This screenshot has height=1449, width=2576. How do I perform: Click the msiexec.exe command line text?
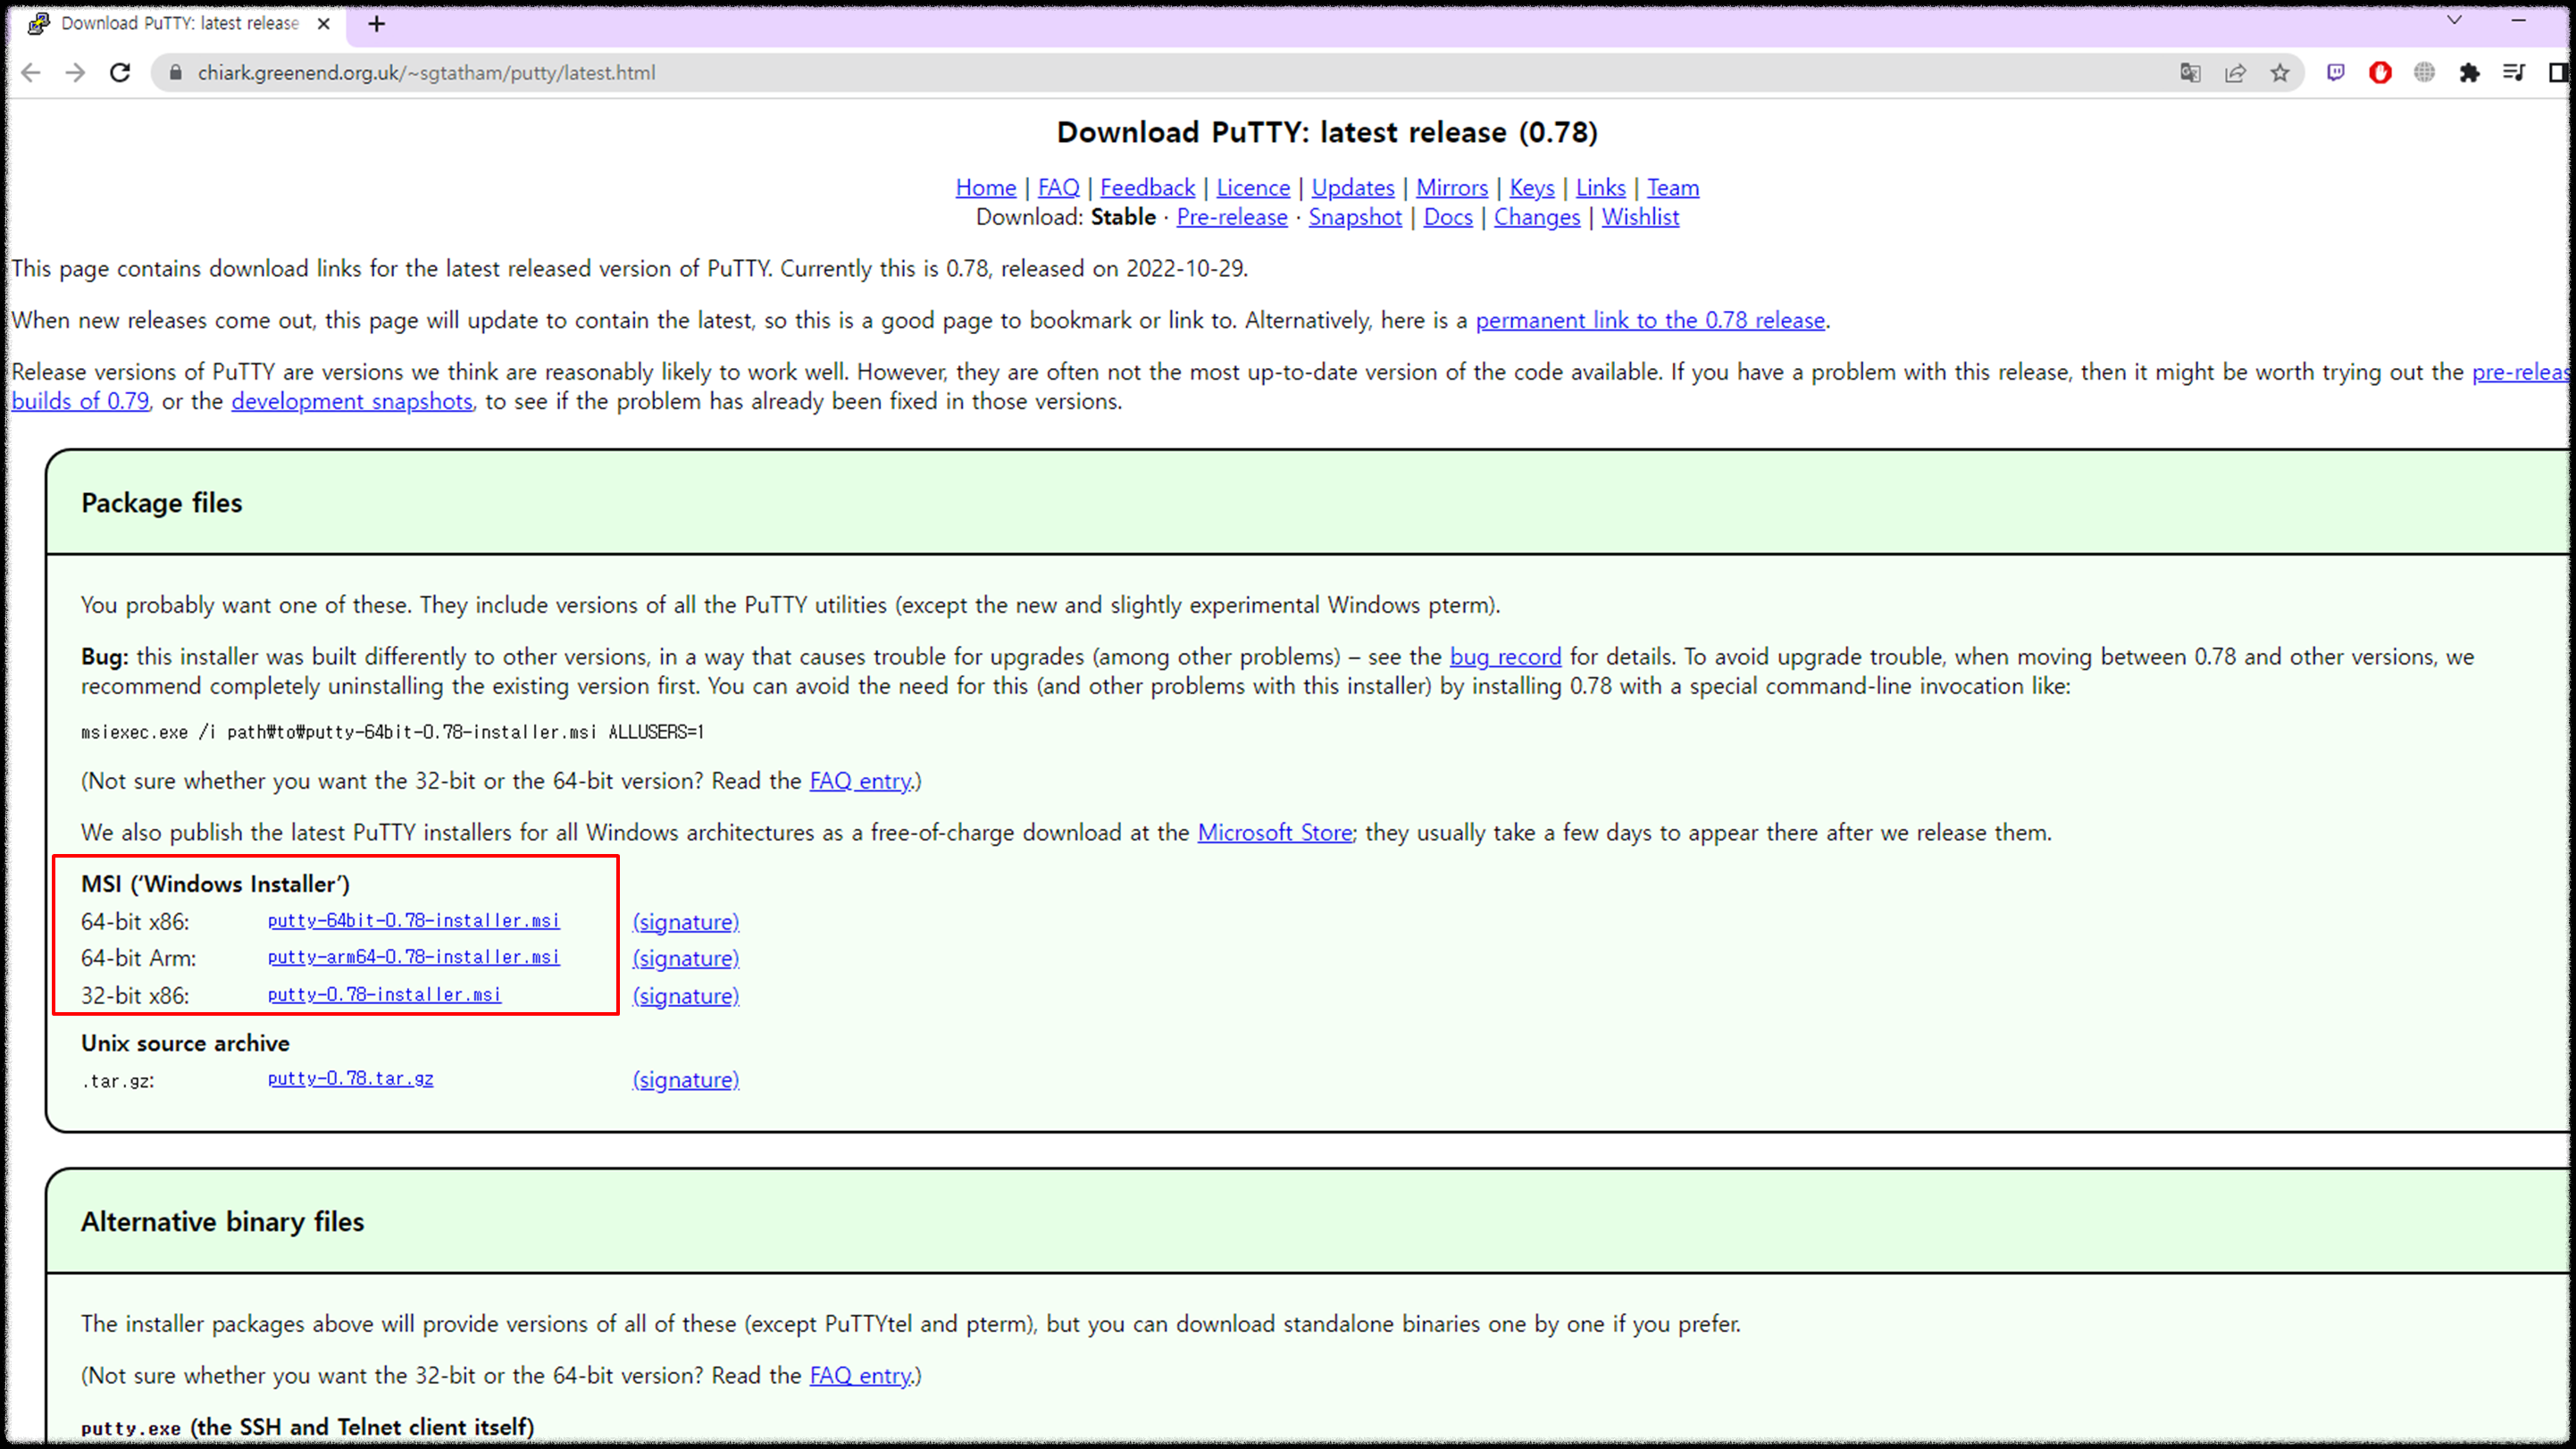pyautogui.click(x=392, y=732)
